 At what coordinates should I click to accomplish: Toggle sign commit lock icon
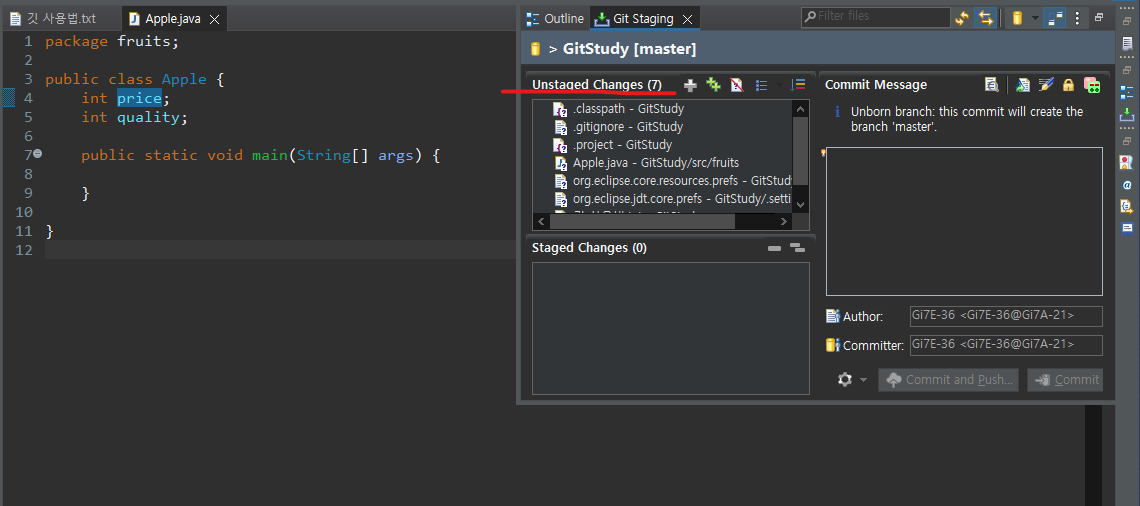point(1068,85)
